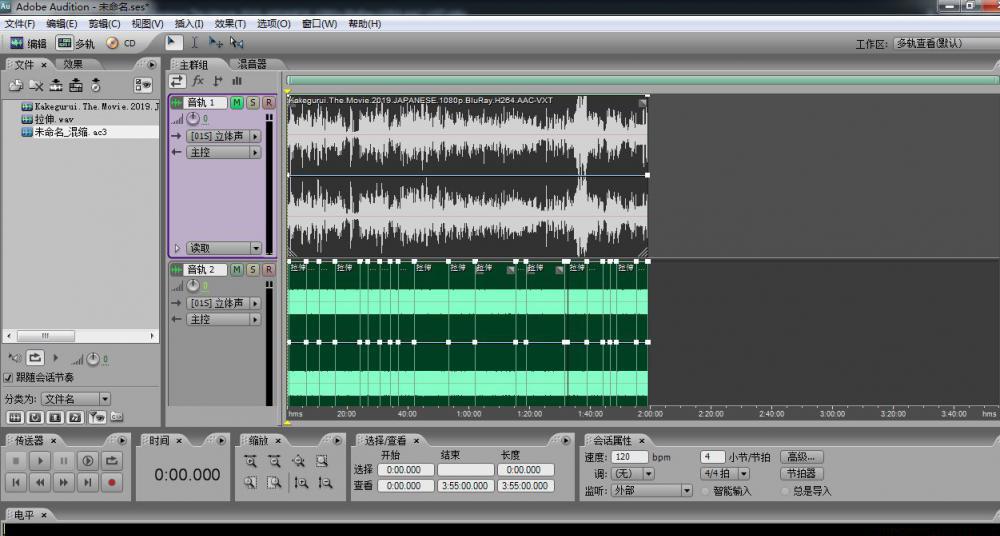Open Track 1 automation mode 读取 dropdown

[x=224, y=248]
